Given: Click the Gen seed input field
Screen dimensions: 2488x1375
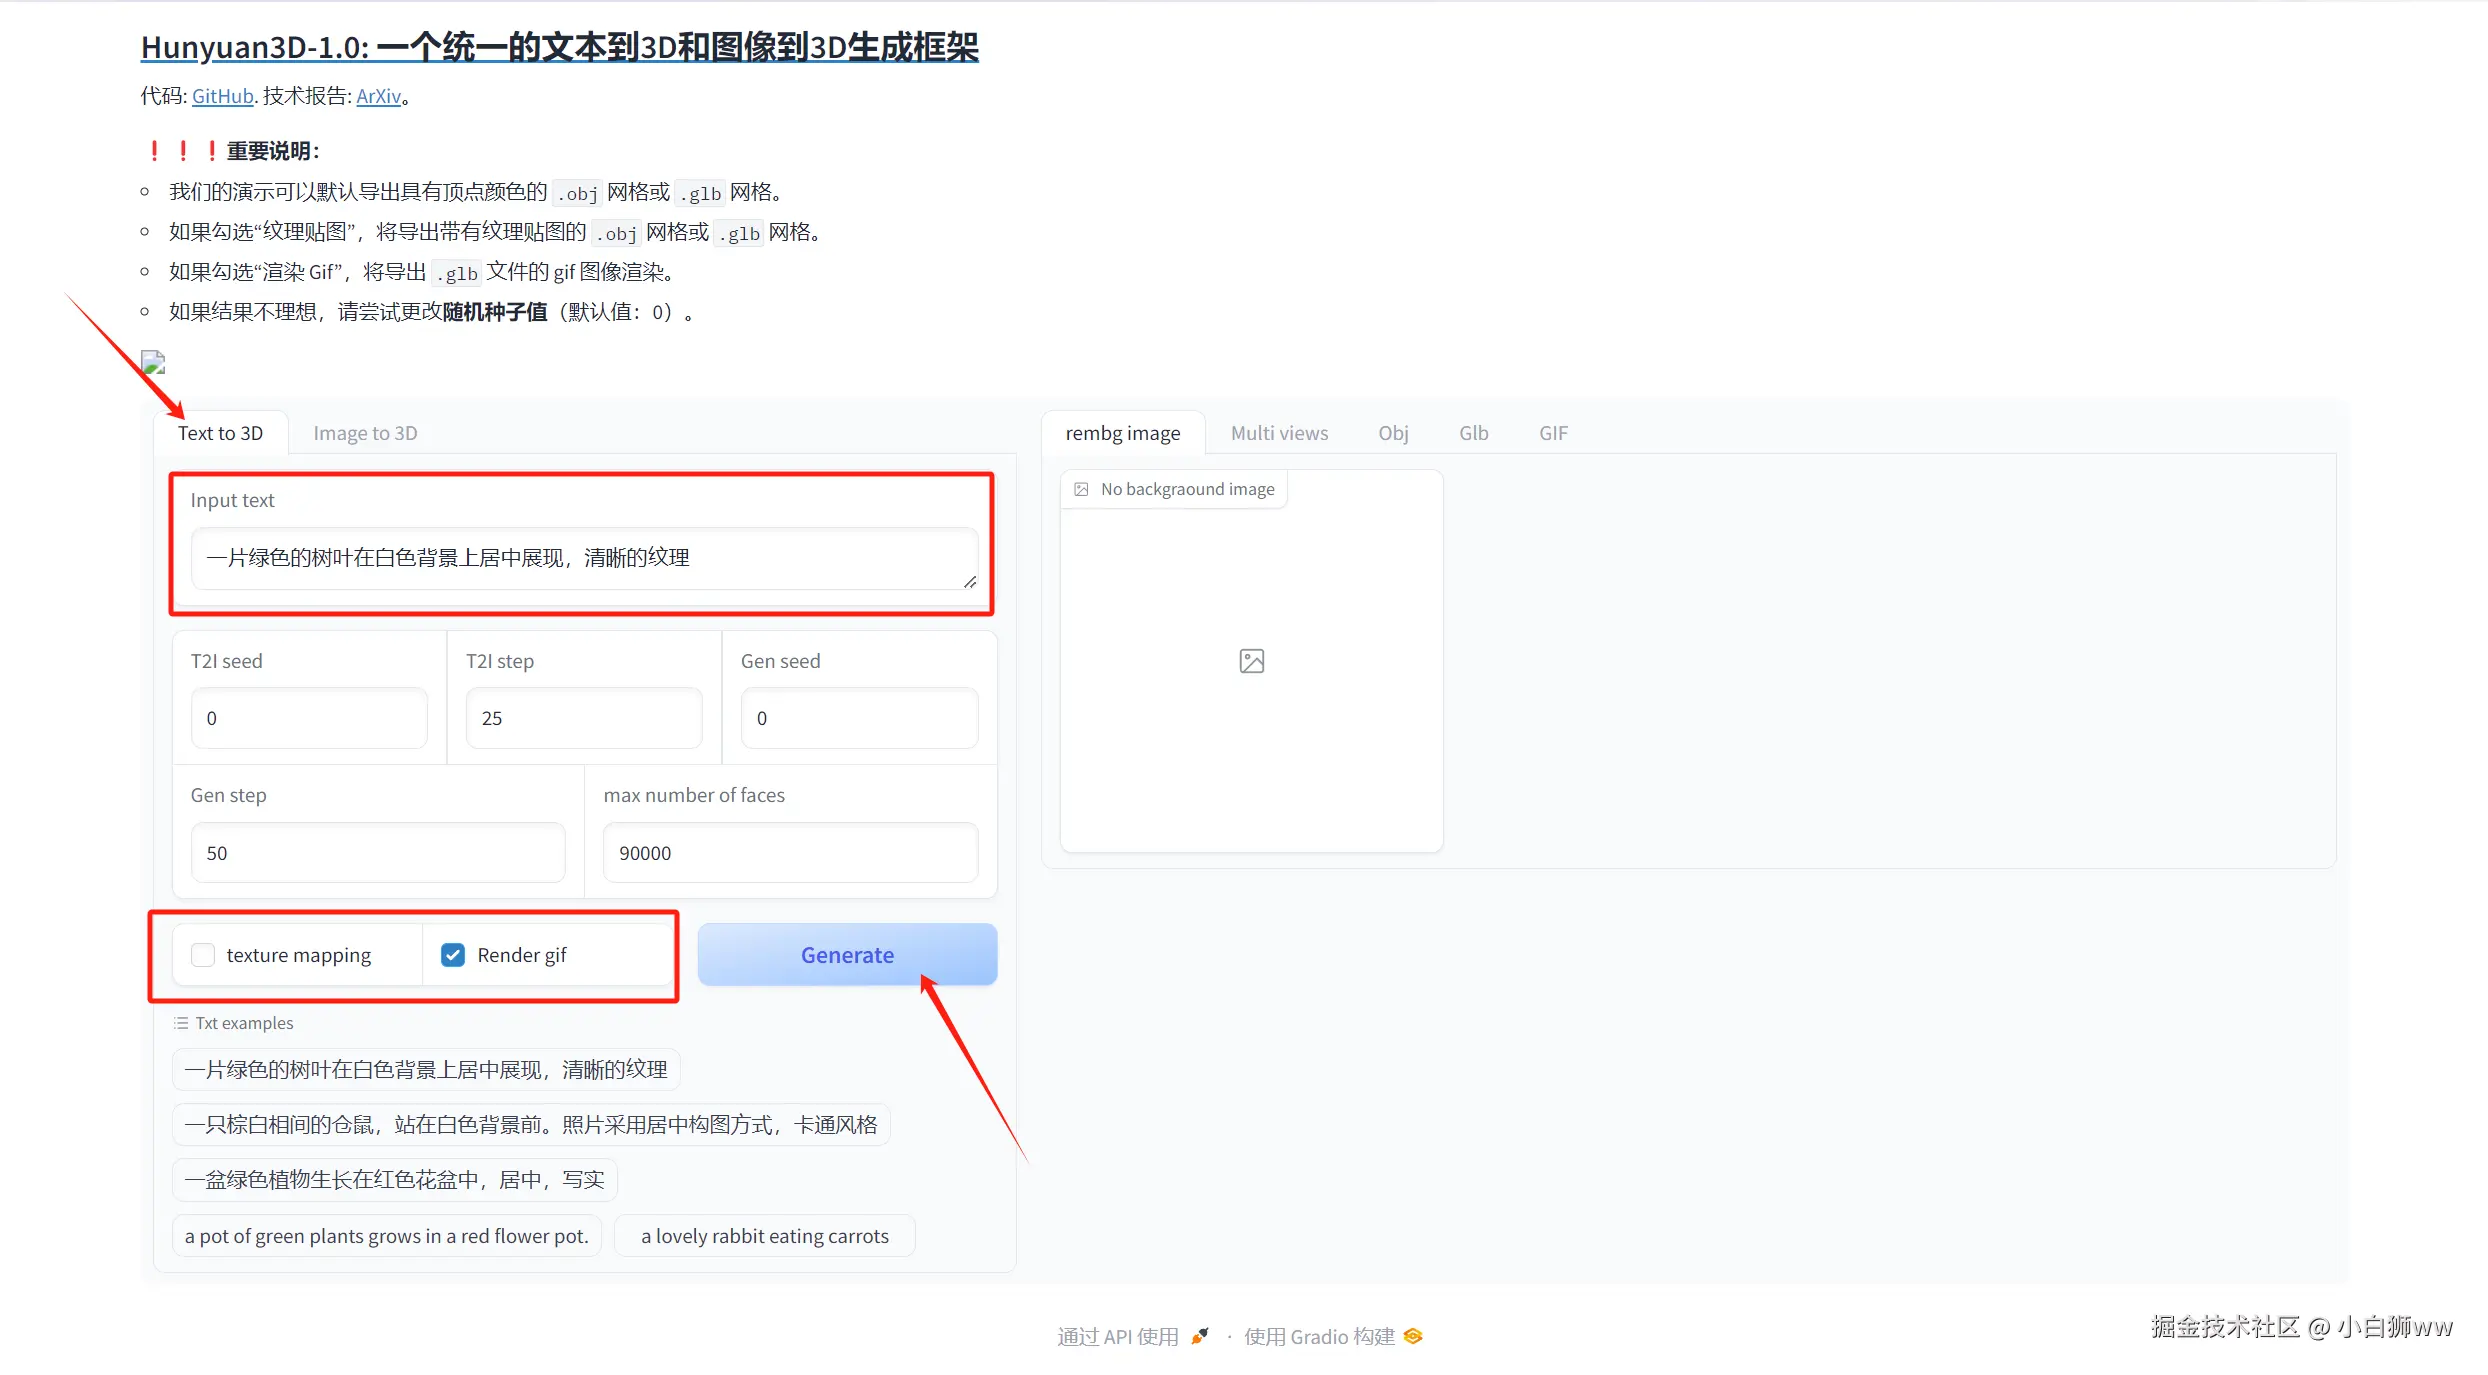Looking at the screenshot, I should tap(858, 718).
